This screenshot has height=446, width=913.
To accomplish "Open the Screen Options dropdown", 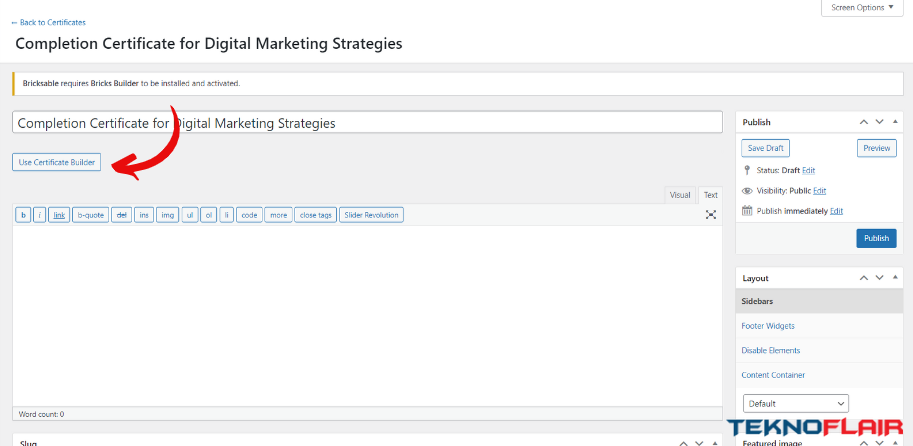I will [862, 8].
